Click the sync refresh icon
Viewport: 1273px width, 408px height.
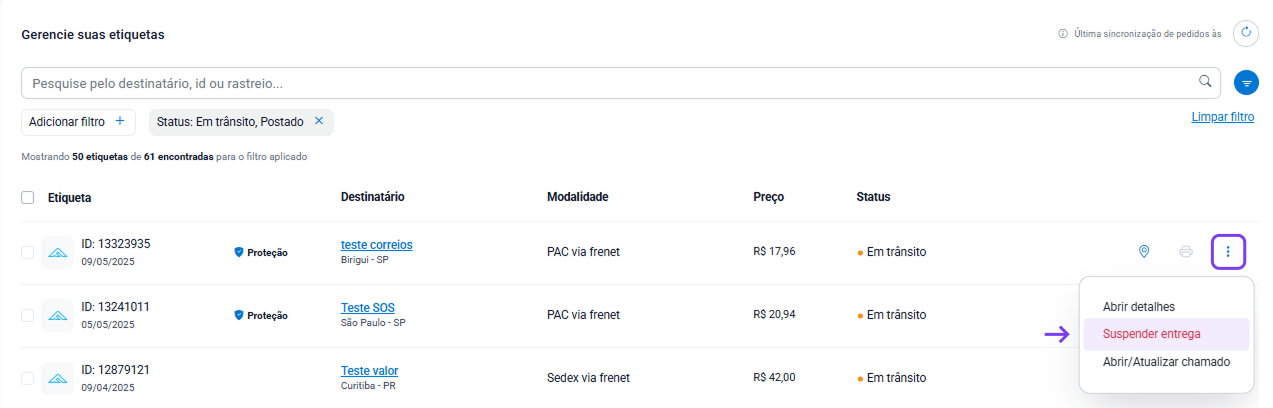click(1246, 33)
